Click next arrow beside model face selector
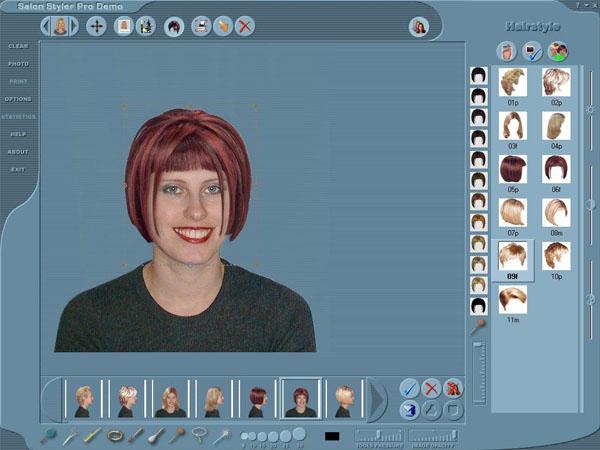The height and width of the screenshot is (450, 600). coord(74,26)
